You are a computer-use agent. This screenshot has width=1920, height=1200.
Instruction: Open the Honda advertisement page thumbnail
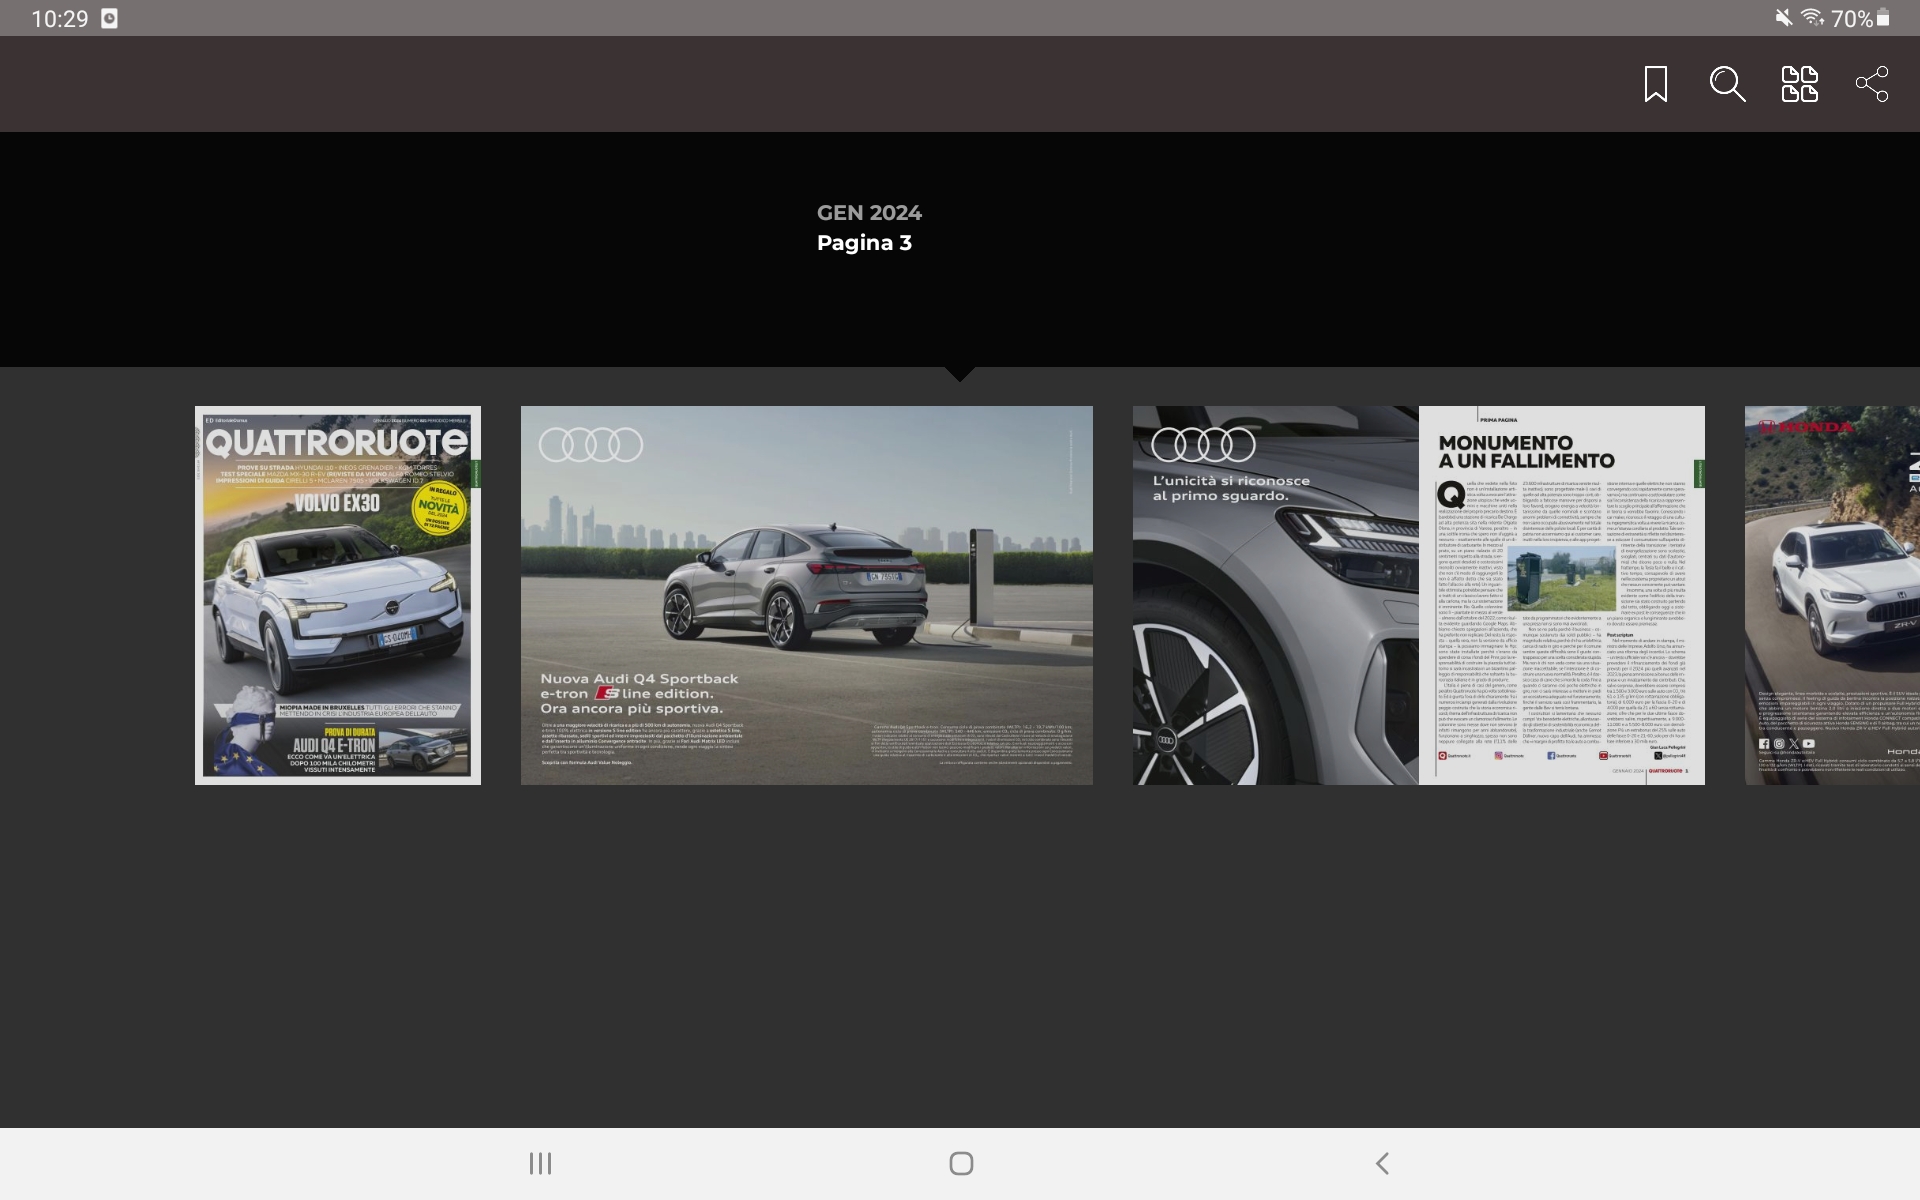pos(1831,595)
